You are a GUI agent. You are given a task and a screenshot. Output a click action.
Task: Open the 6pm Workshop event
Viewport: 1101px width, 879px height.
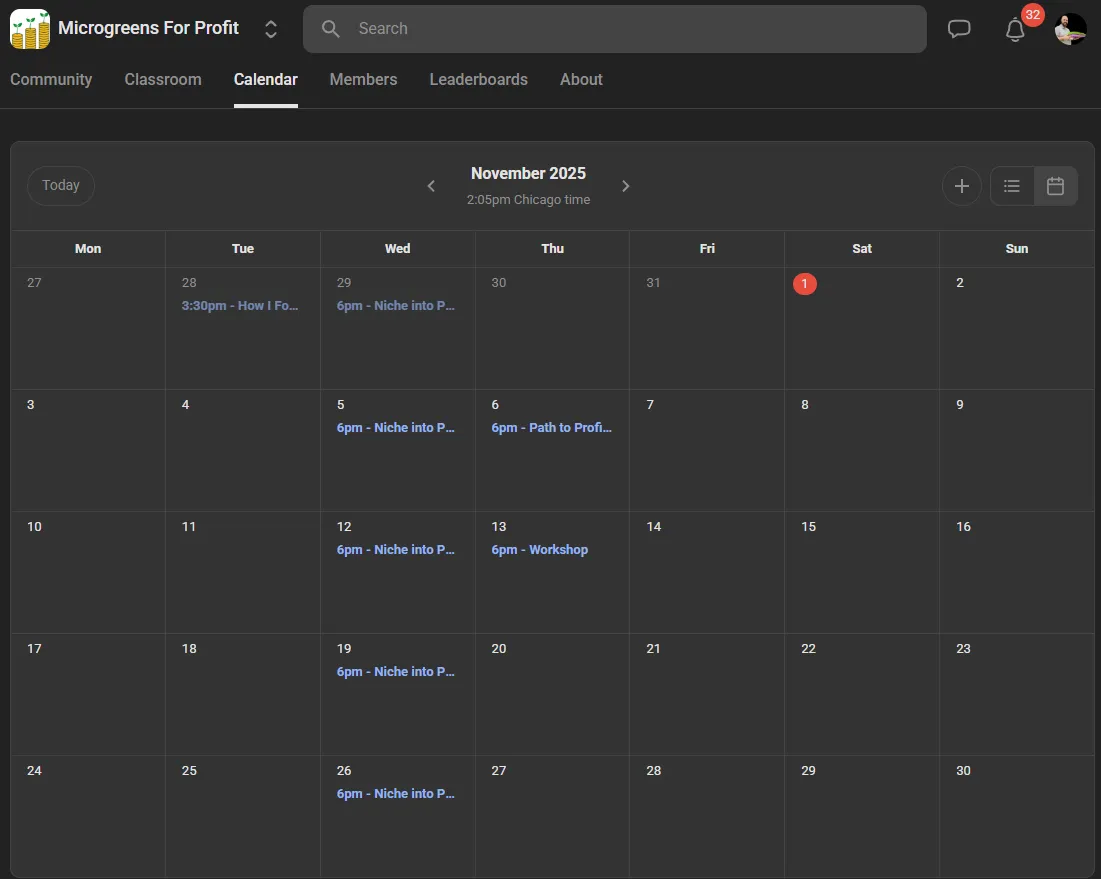click(x=539, y=550)
